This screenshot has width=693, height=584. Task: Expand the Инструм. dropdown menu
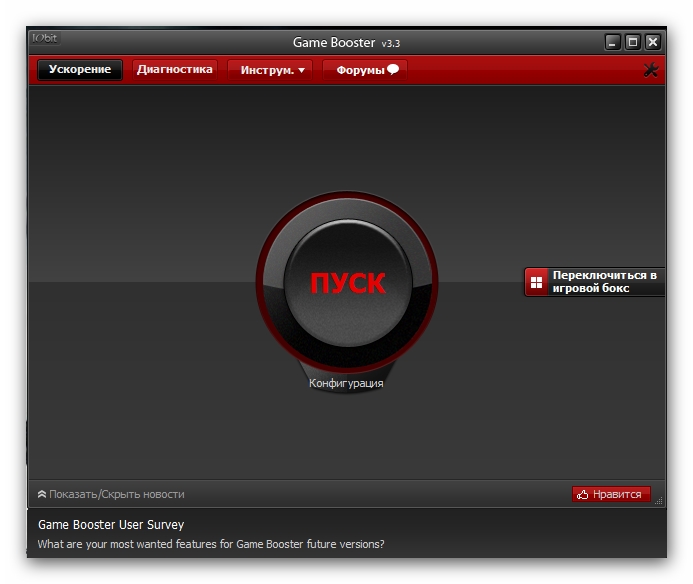pyautogui.click(x=270, y=70)
